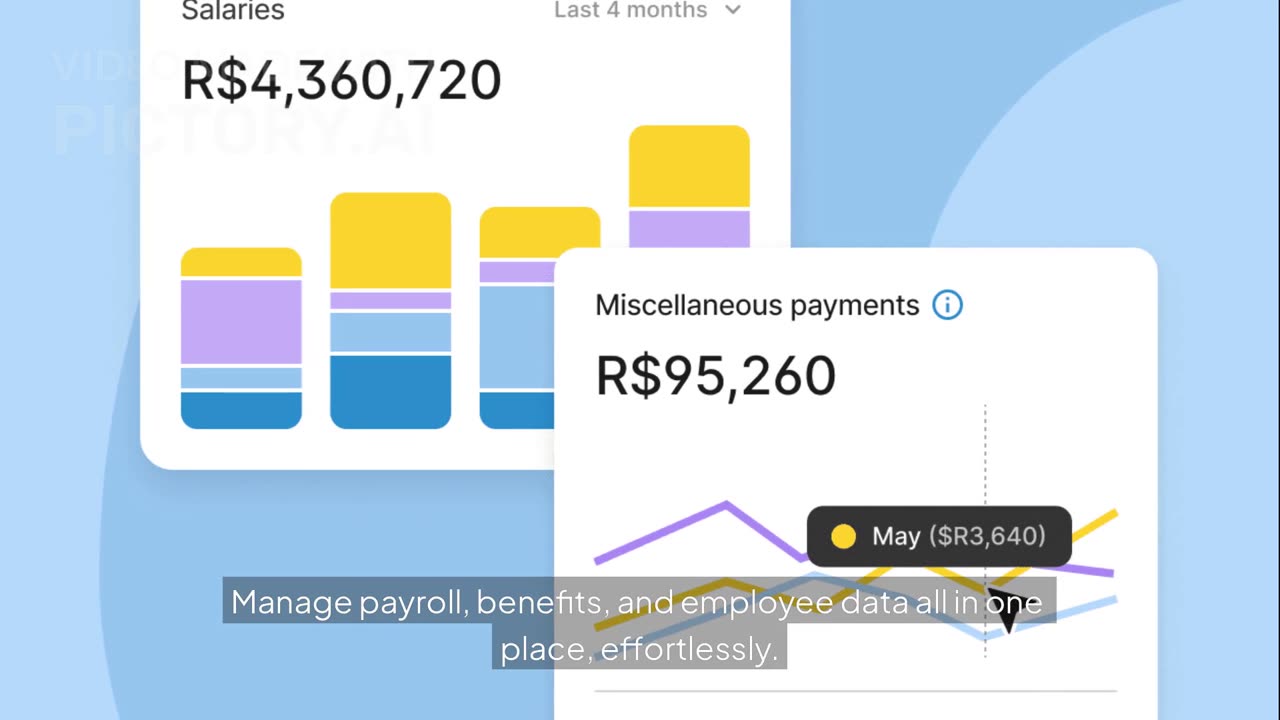1280x720 pixels.
Task: Click the Salaries card title
Action: click(x=233, y=12)
